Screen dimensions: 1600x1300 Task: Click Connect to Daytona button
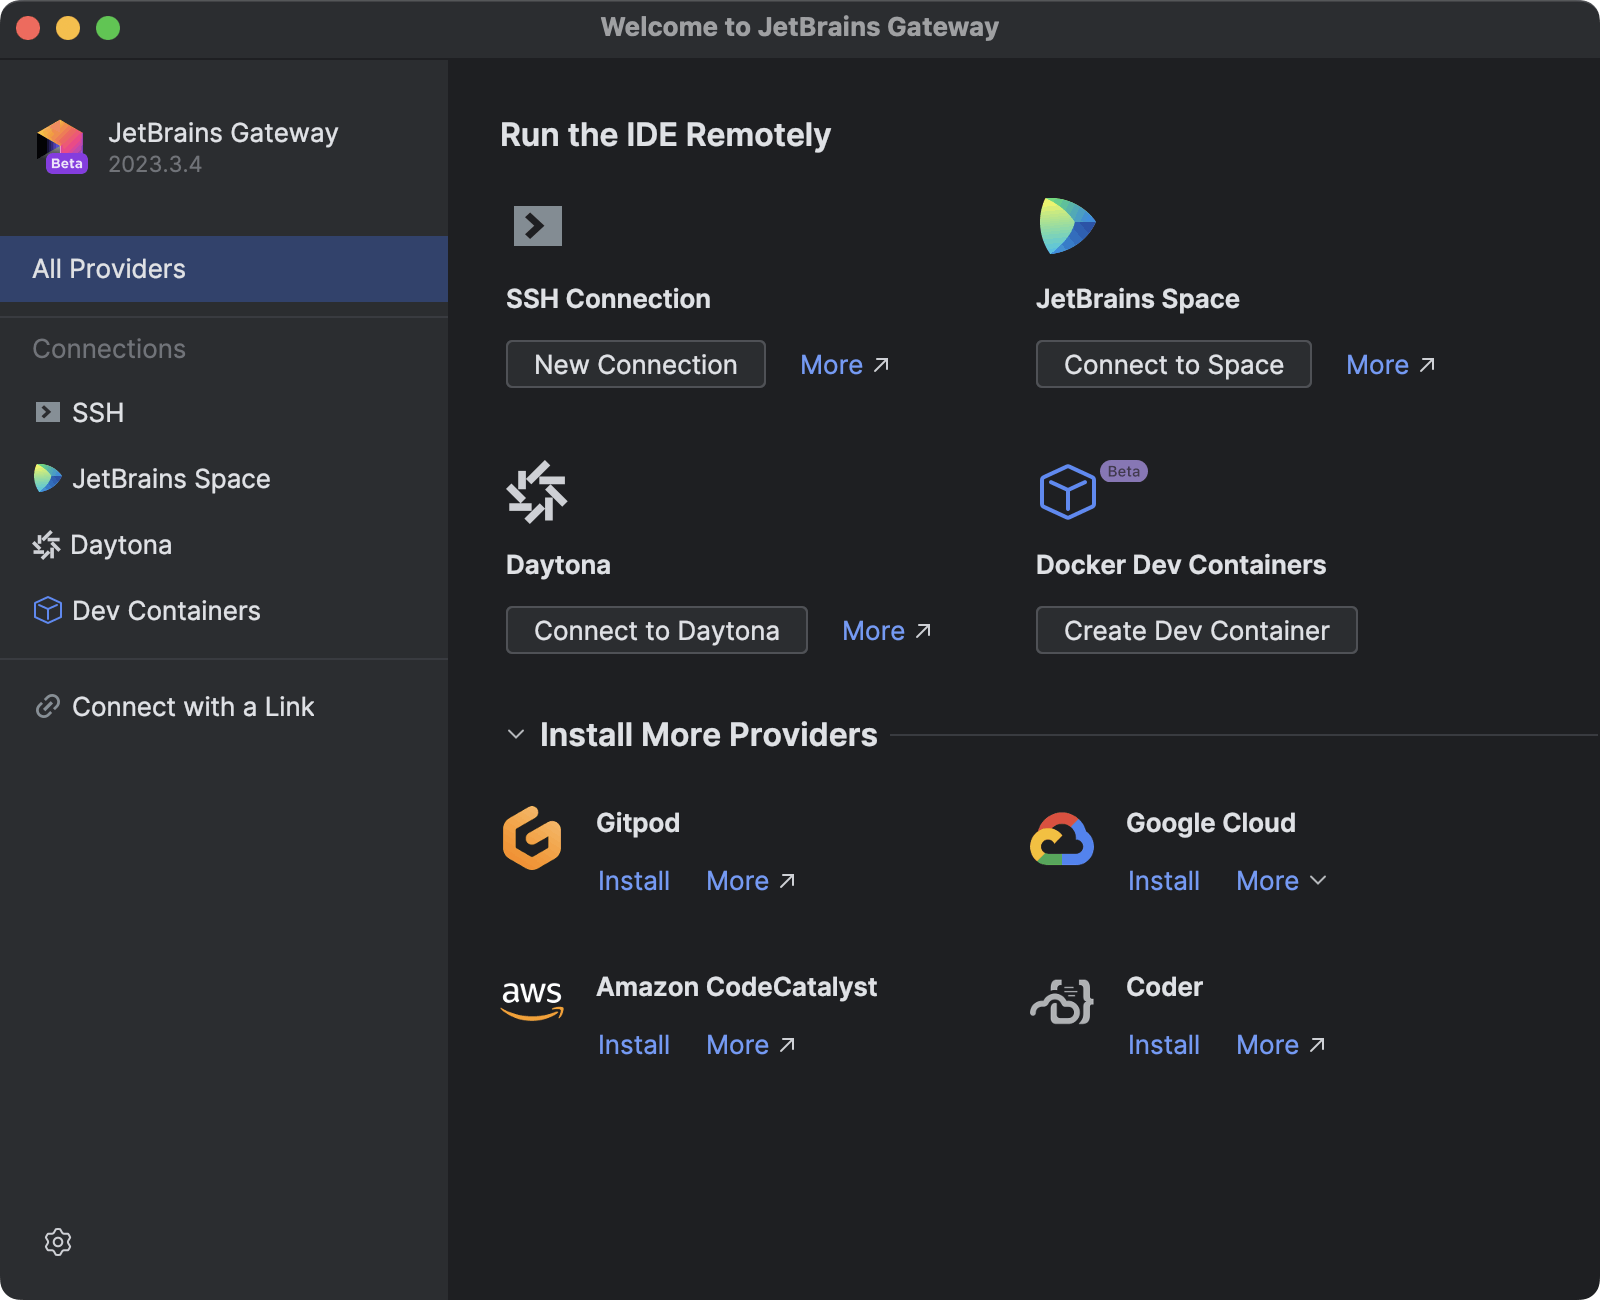[657, 630]
